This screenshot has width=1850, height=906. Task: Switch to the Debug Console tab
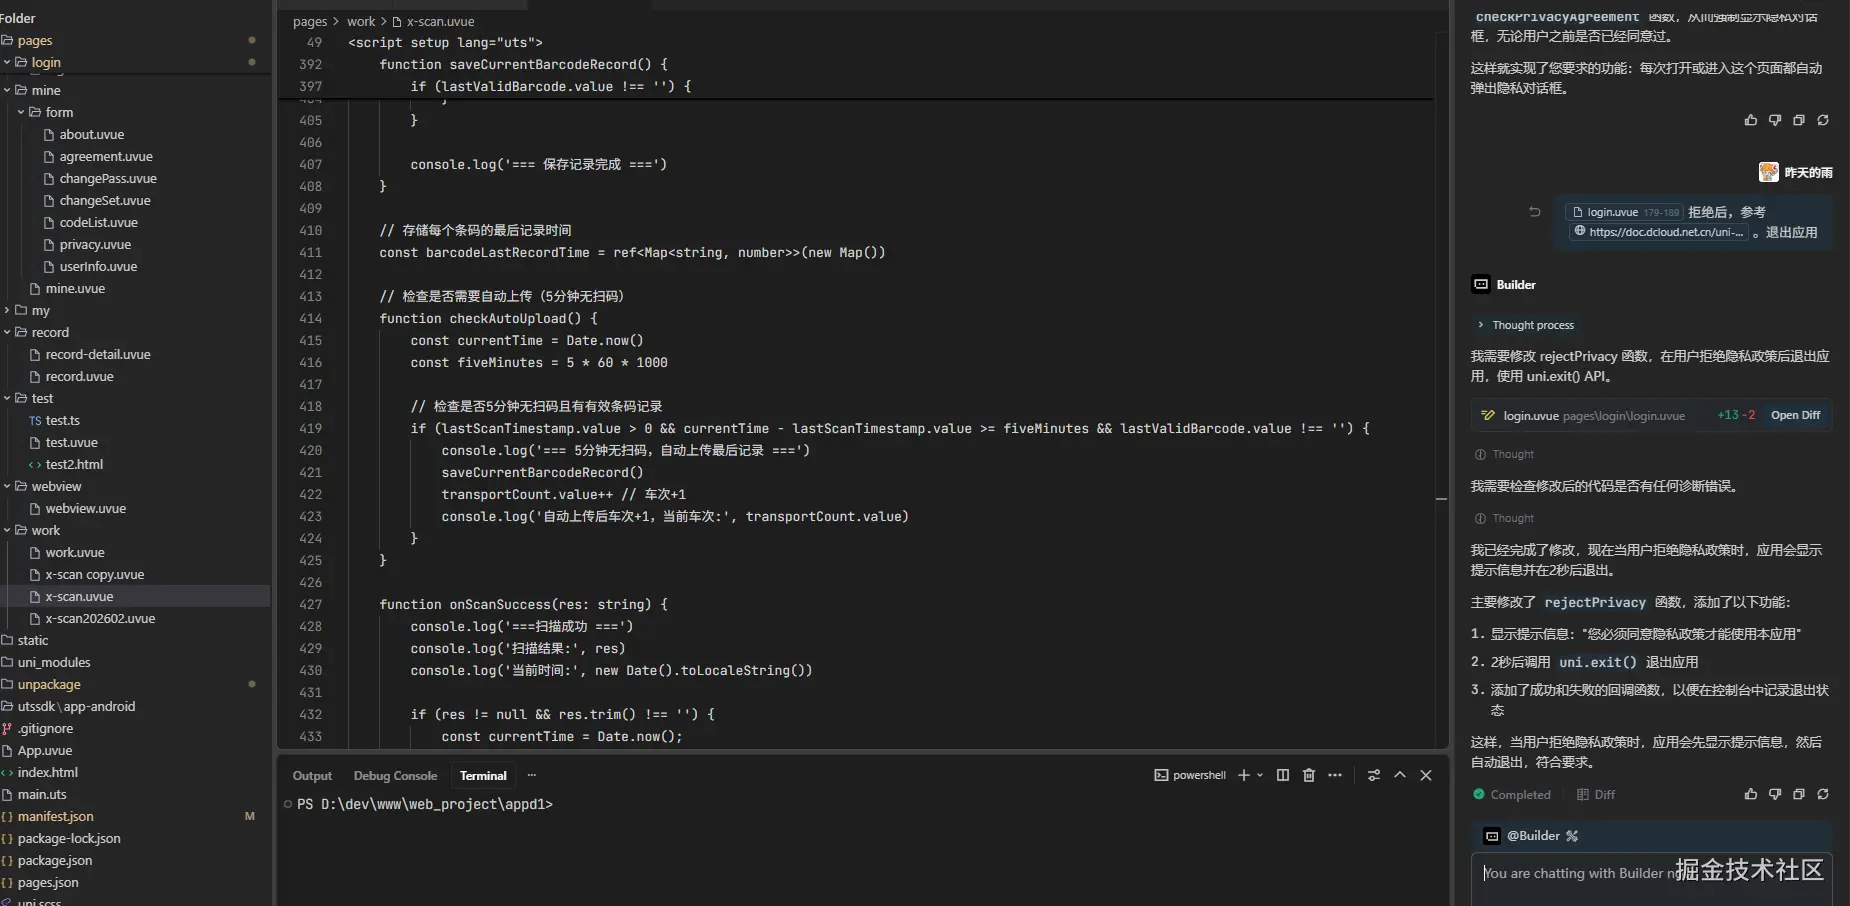tap(395, 776)
